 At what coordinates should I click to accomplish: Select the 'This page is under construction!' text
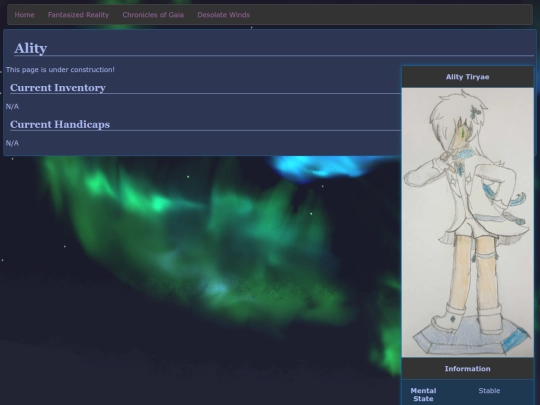pos(60,70)
